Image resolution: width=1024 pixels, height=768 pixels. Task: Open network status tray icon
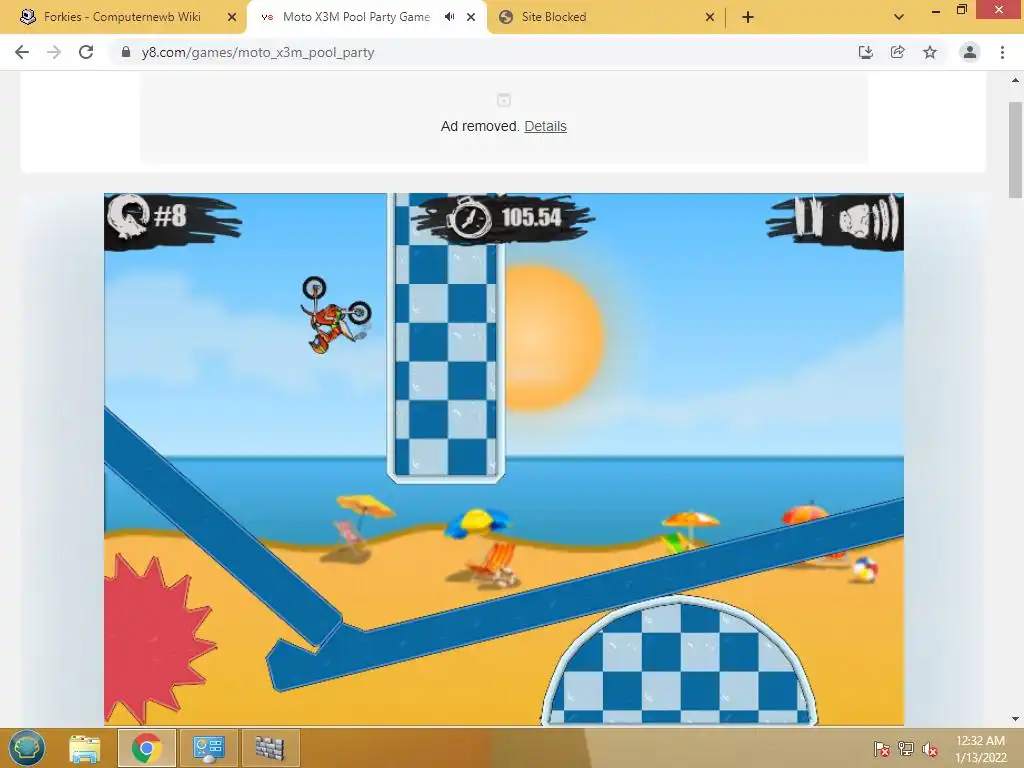906,749
